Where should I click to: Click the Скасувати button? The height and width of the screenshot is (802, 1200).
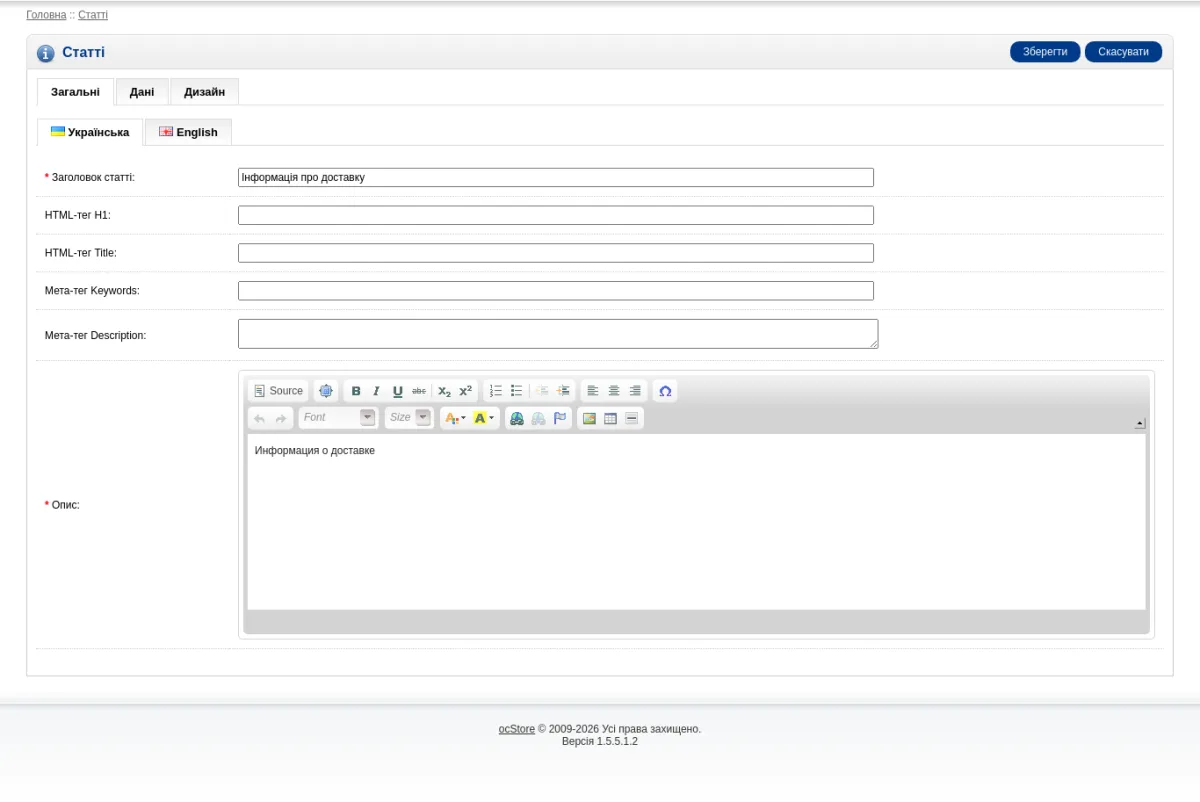tap(1123, 52)
